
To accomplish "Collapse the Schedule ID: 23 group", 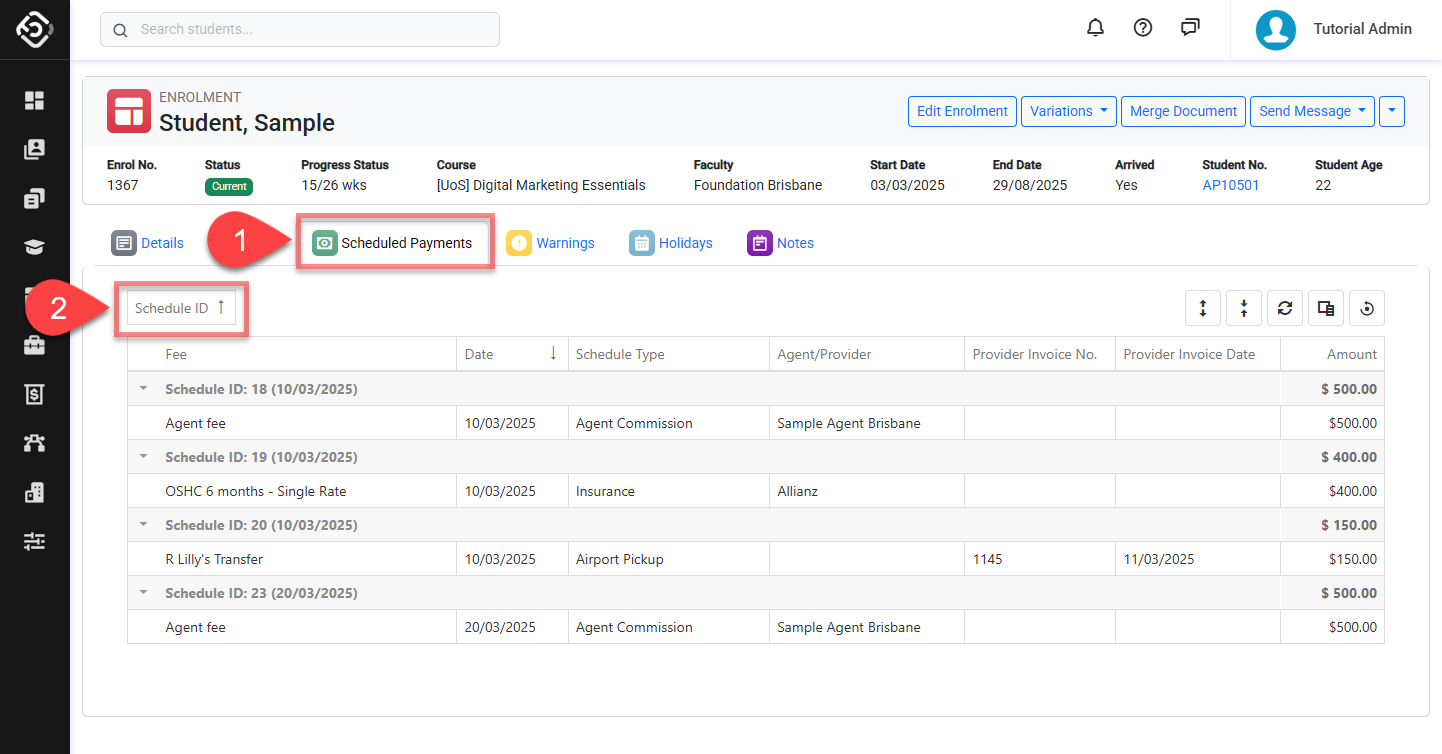I will (x=143, y=593).
